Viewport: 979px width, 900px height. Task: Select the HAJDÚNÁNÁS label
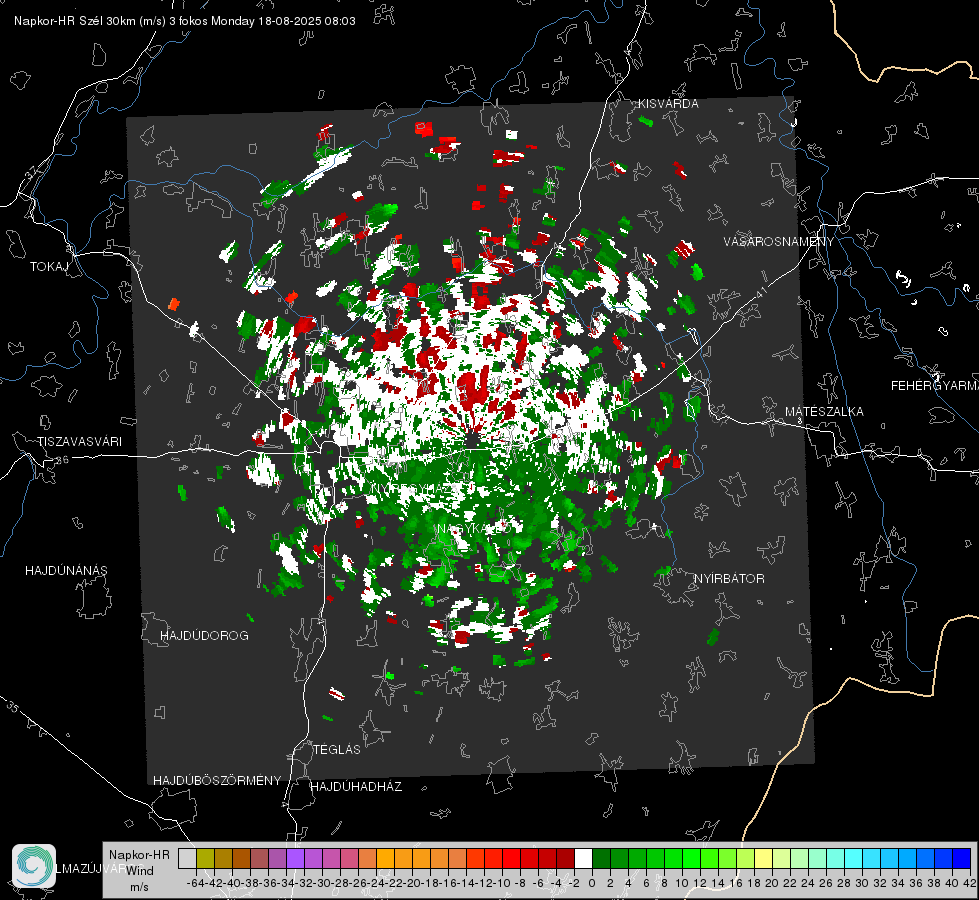[x=66, y=571]
